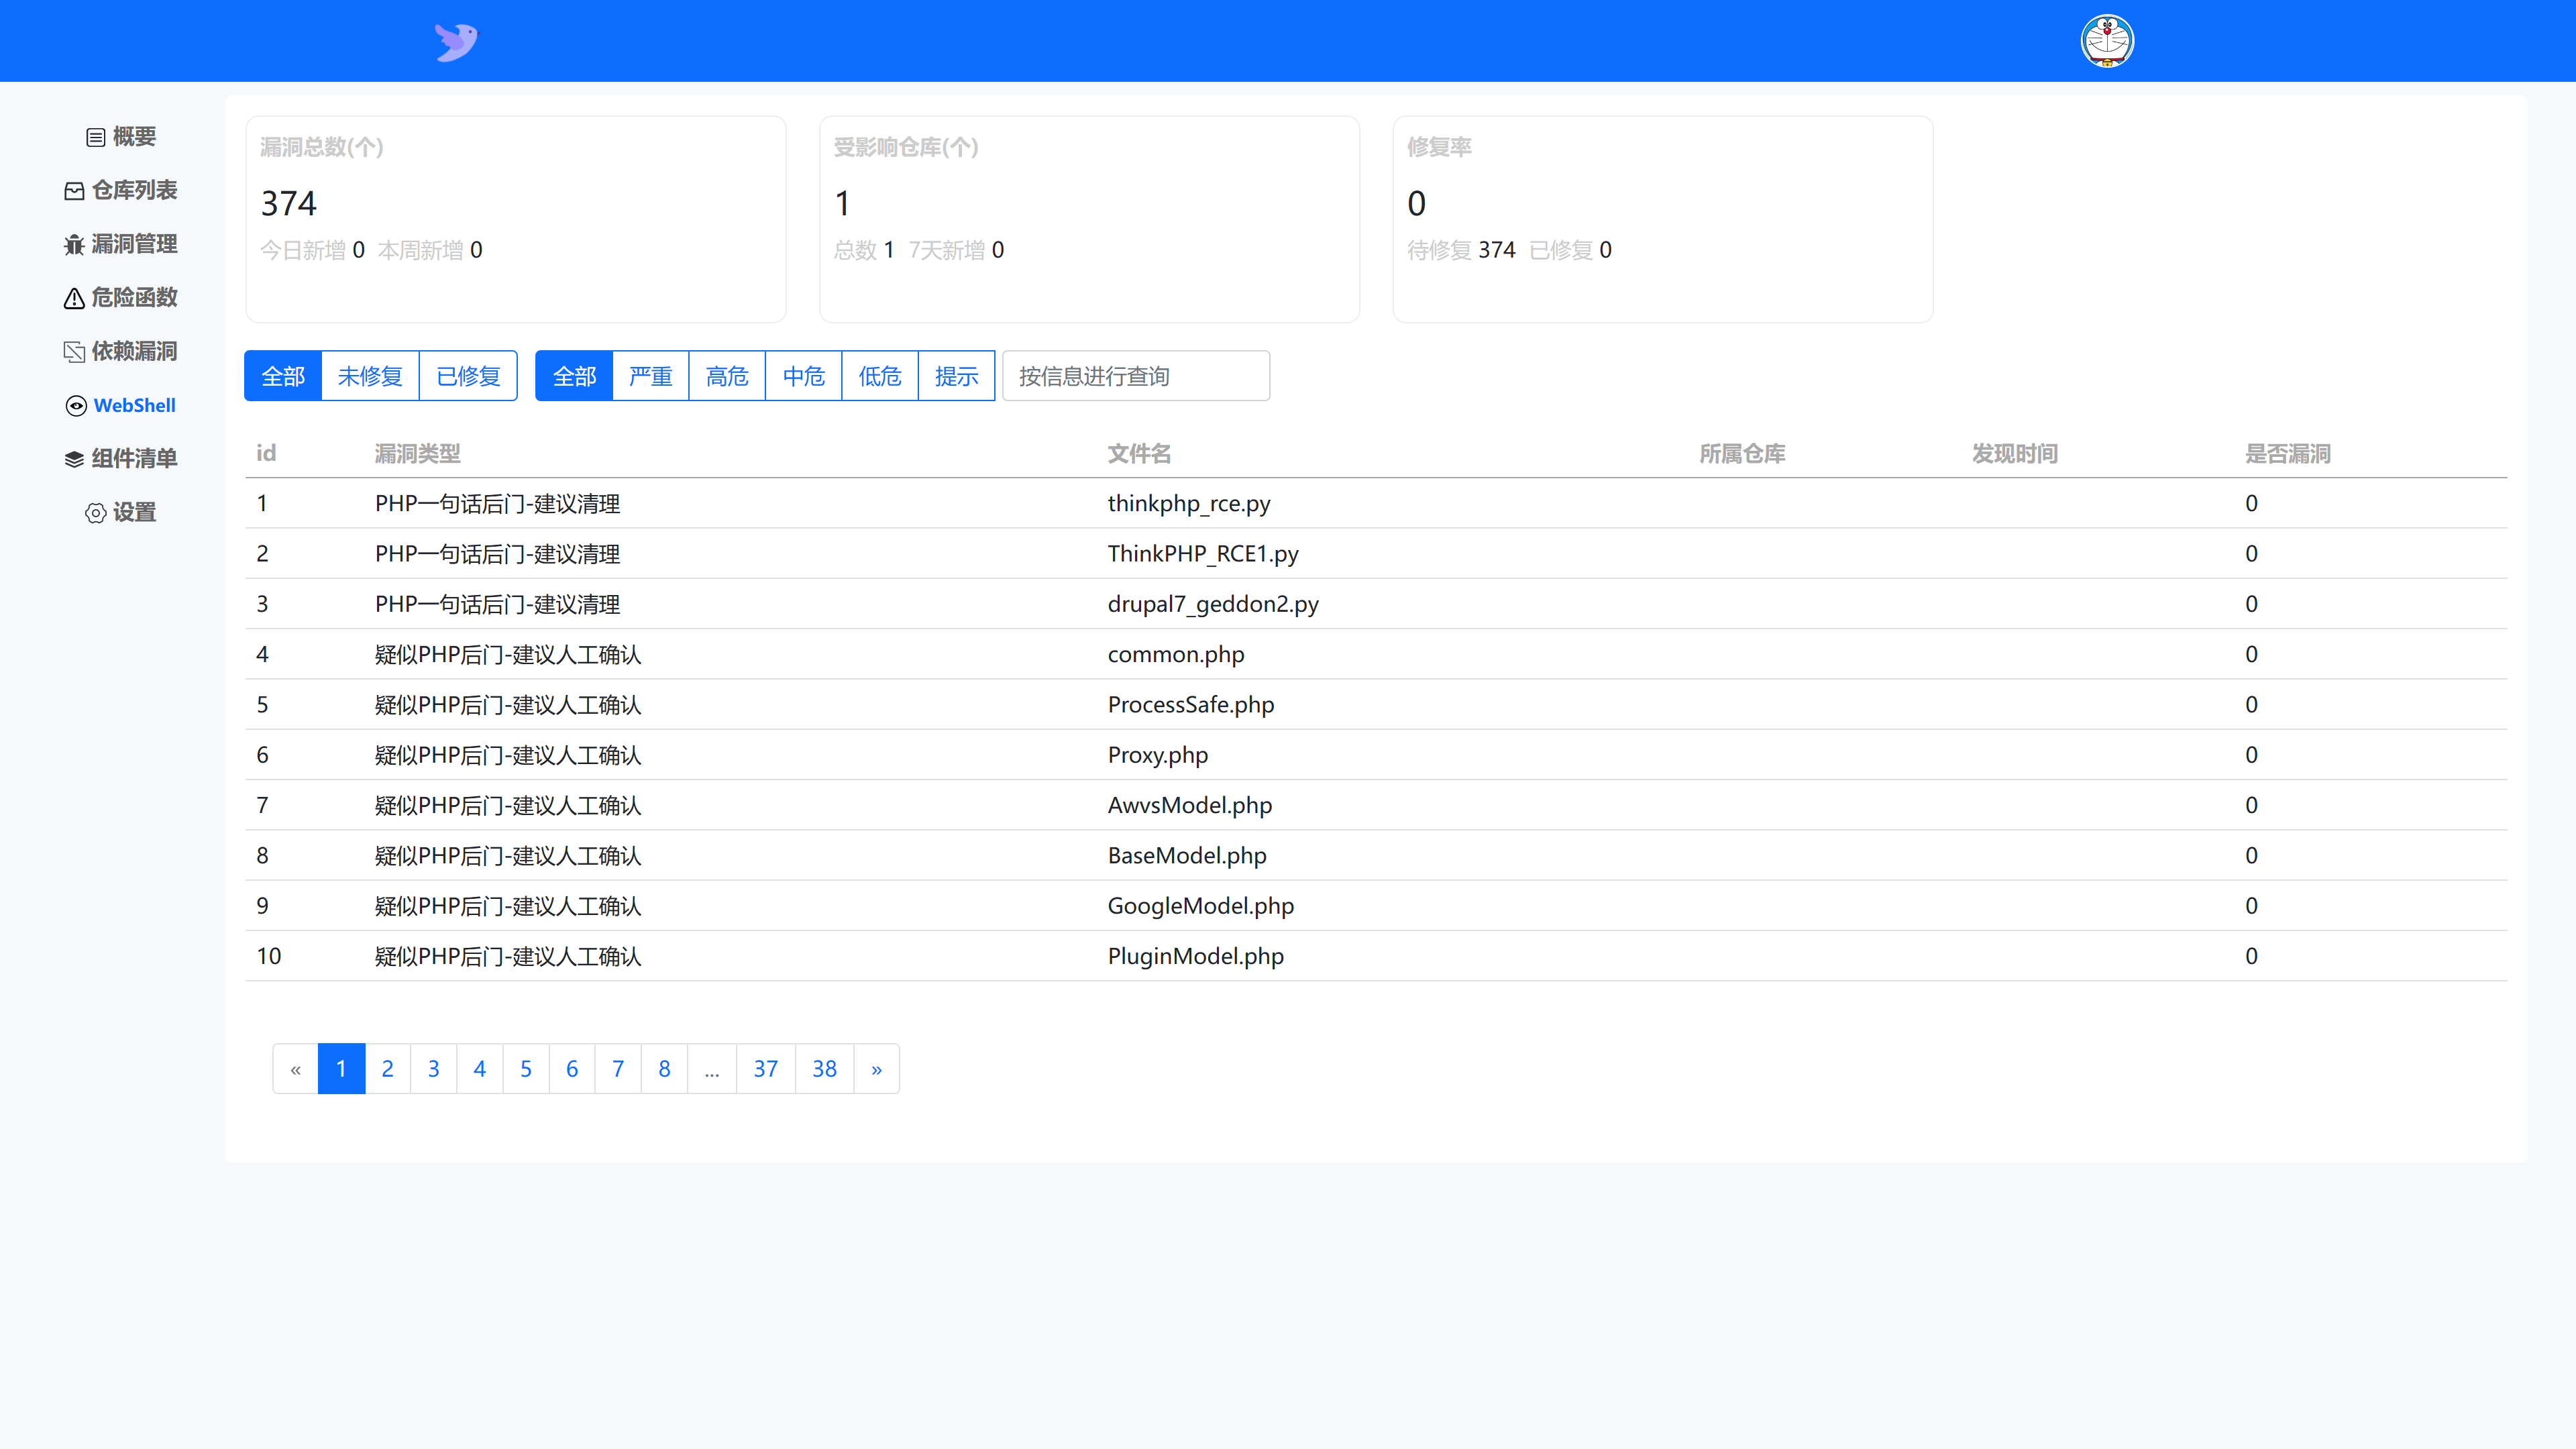Click the eye icon beside WebShell
The width and height of the screenshot is (2576, 1449).
click(76, 406)
